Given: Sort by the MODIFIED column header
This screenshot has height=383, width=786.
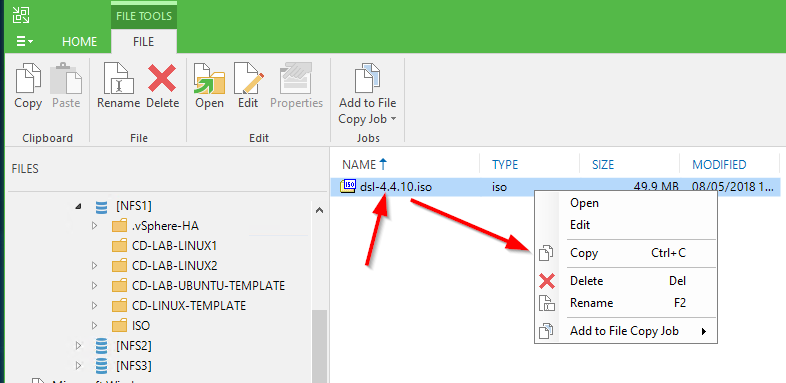Looking at the screenshot, I should tap(719, 164).
